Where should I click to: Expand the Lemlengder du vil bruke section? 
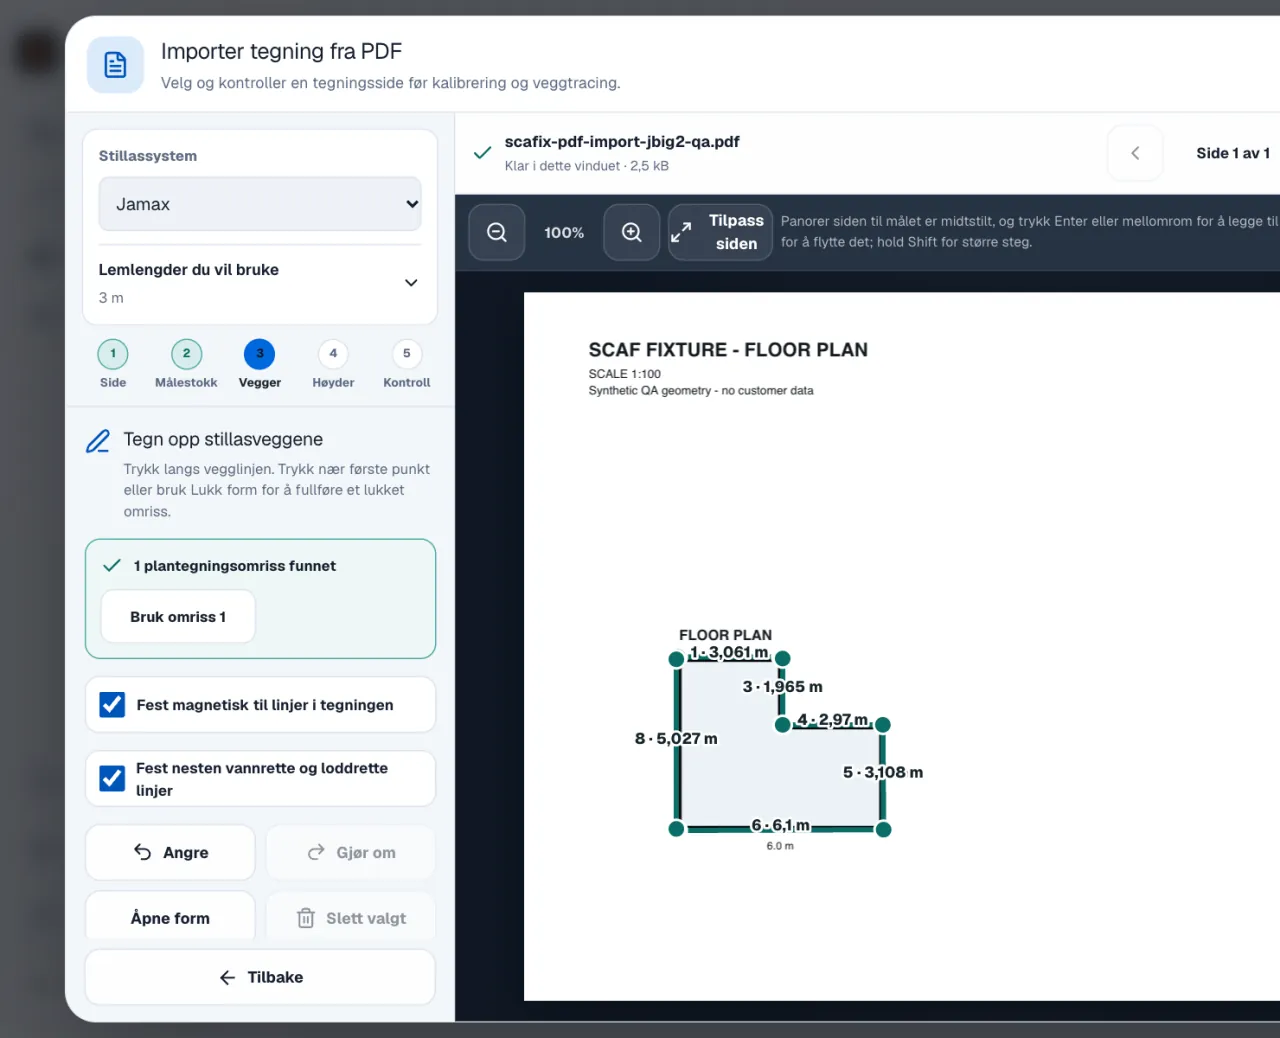coord(260,283)
